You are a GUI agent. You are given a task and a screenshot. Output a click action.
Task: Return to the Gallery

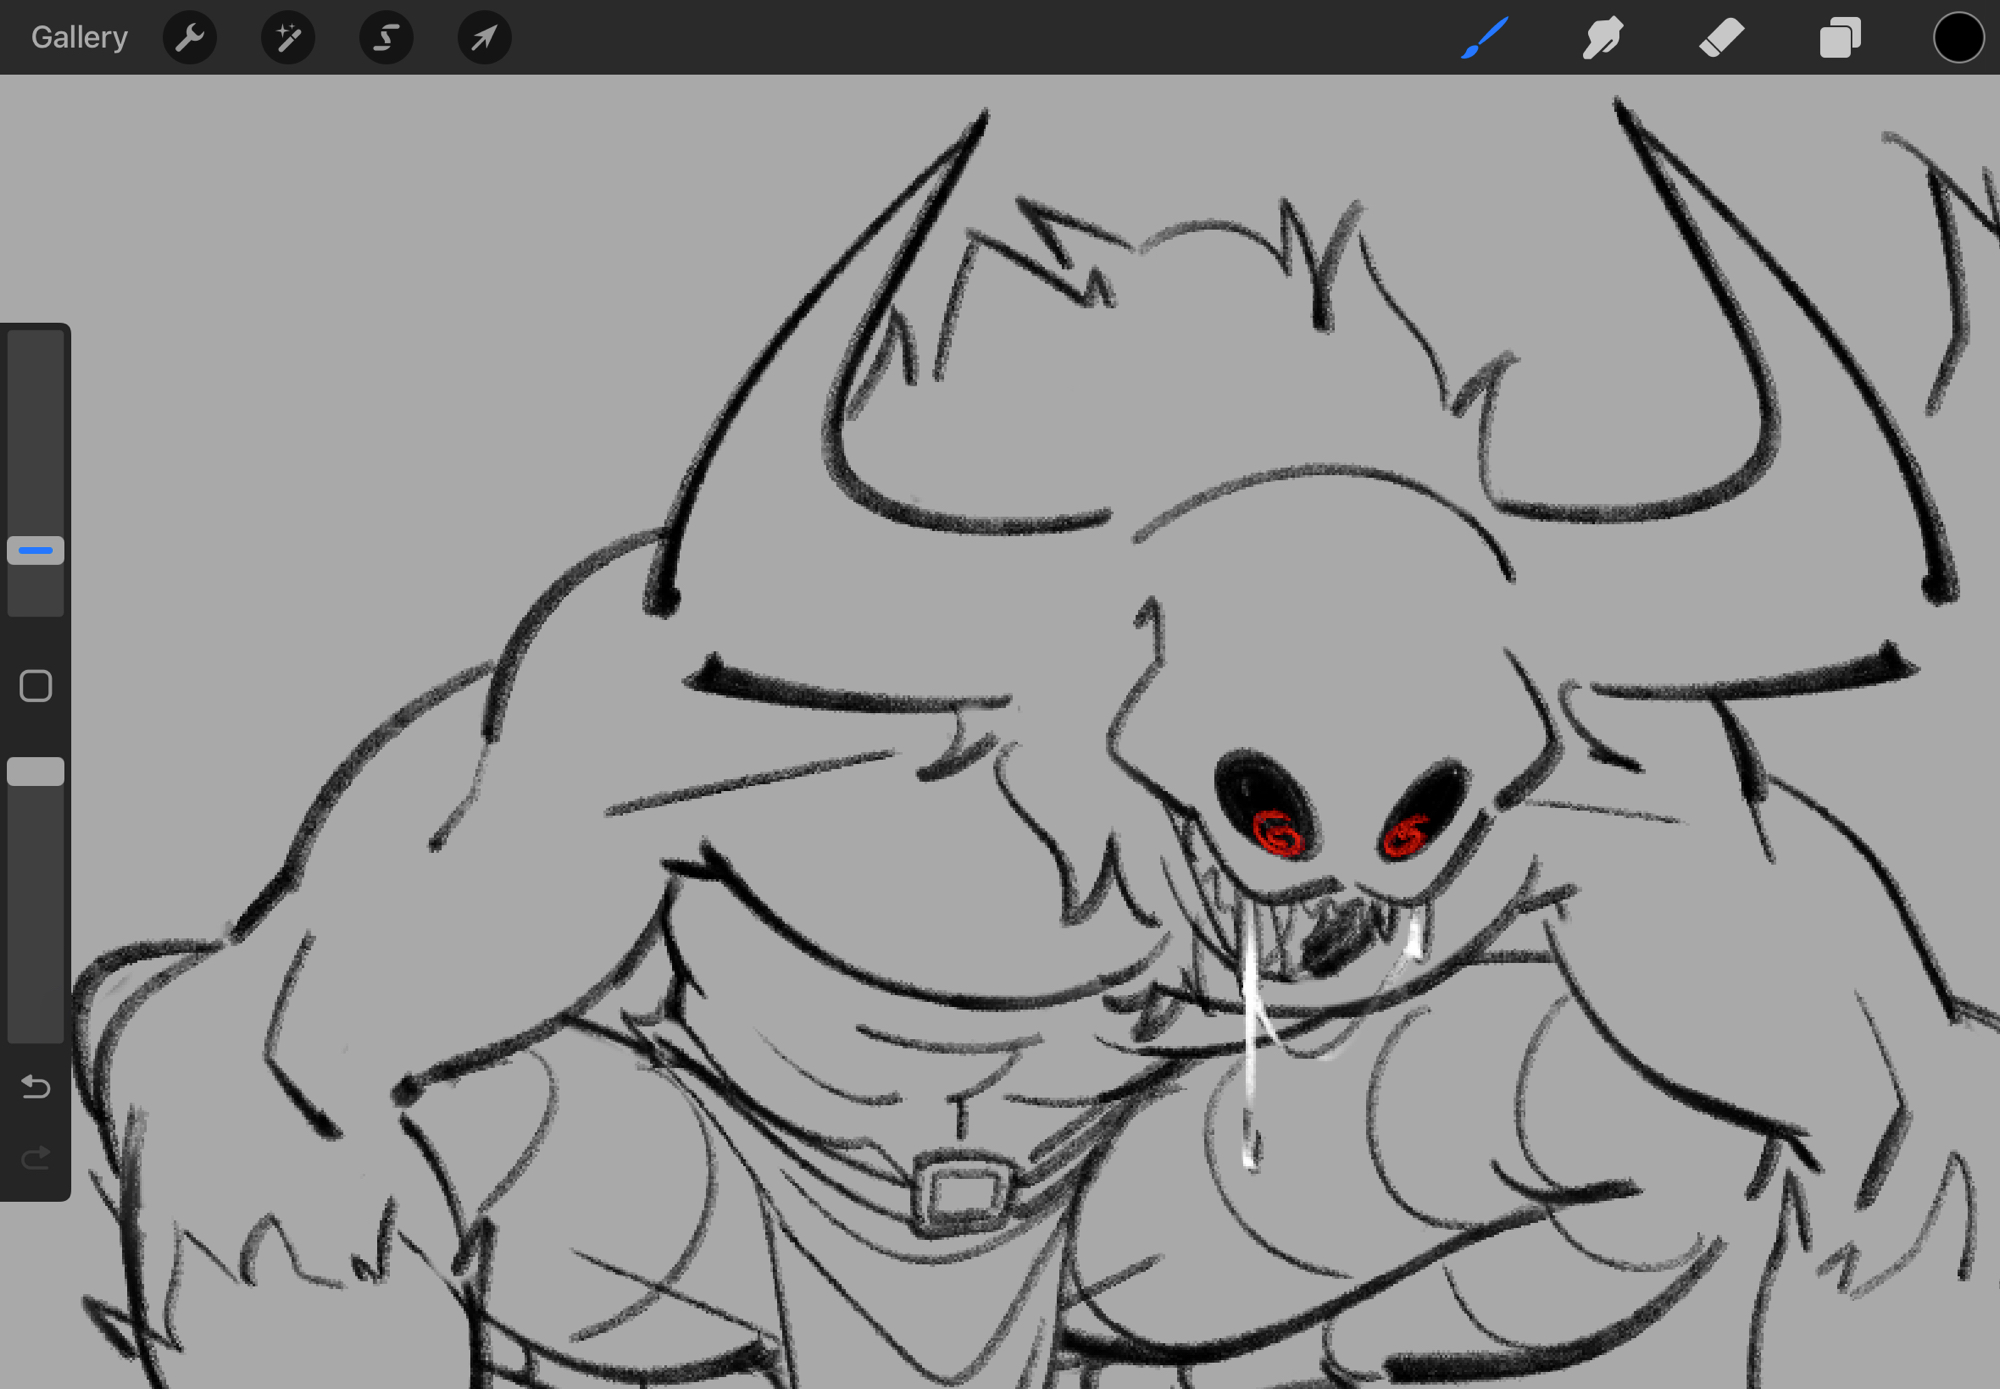(79, 38)
